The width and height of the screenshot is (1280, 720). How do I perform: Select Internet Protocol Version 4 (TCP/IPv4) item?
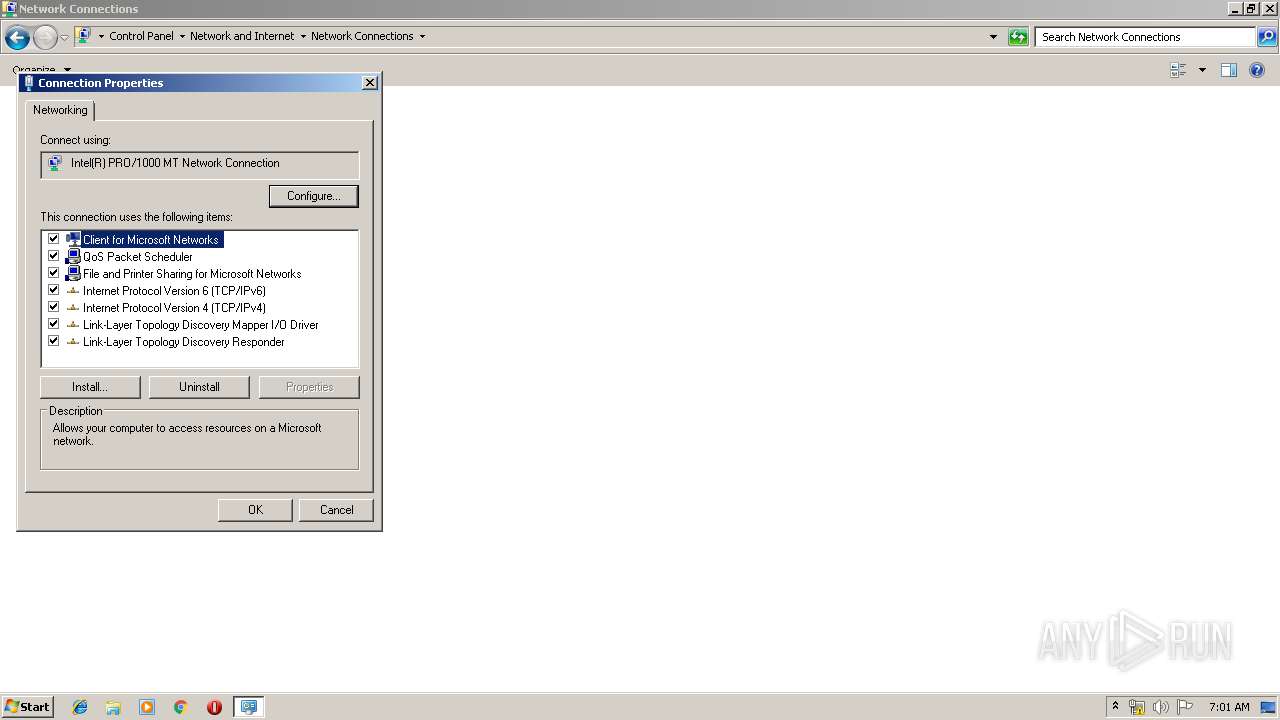174,308
